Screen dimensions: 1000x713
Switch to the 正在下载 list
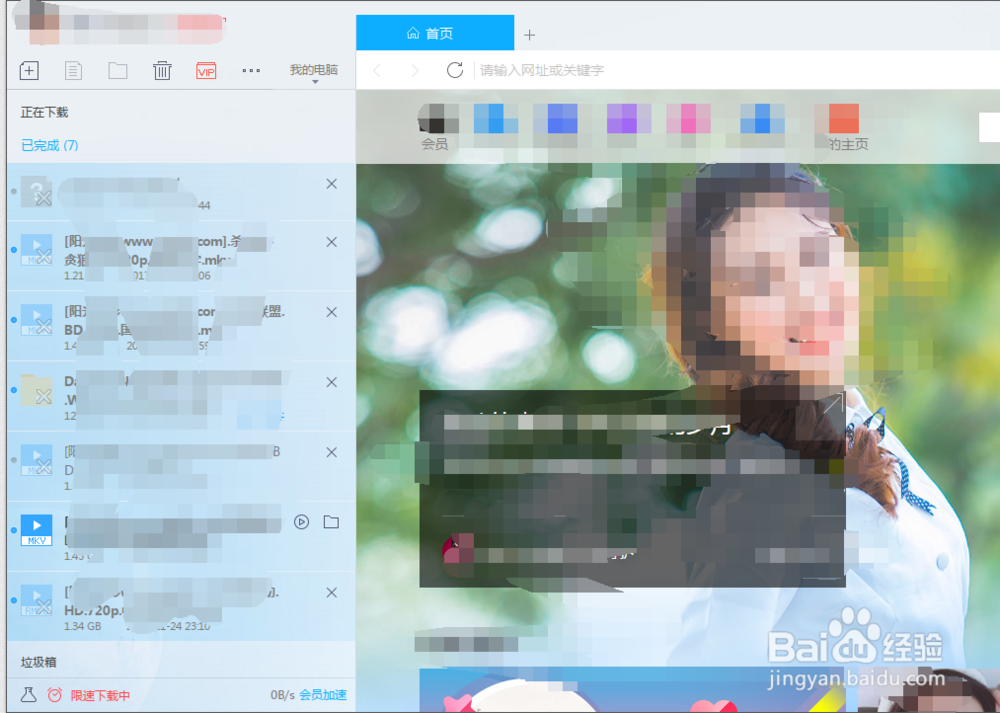coord(44,112)
